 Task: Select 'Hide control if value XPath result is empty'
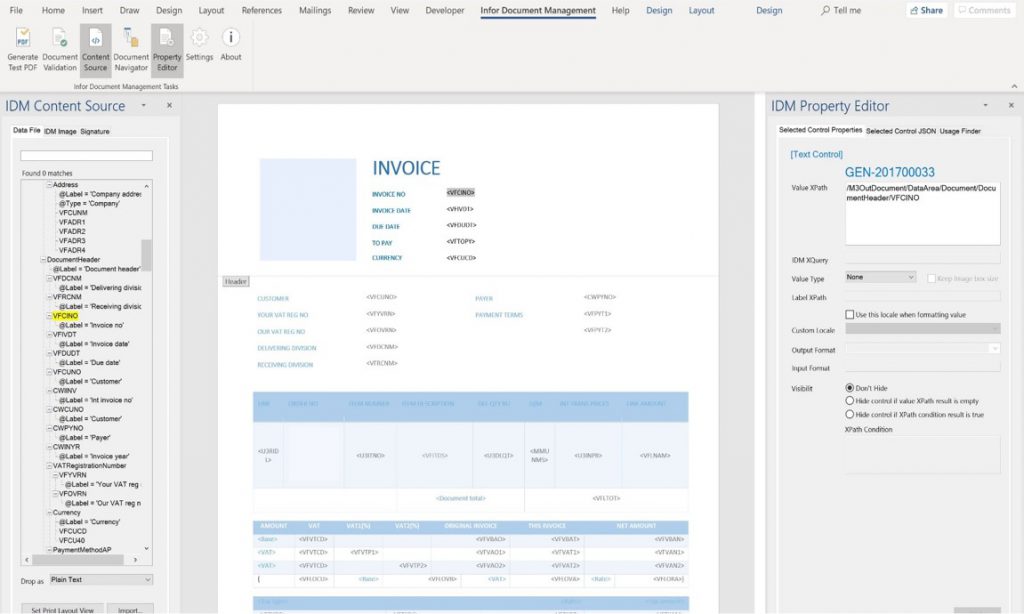click(850, 401)
